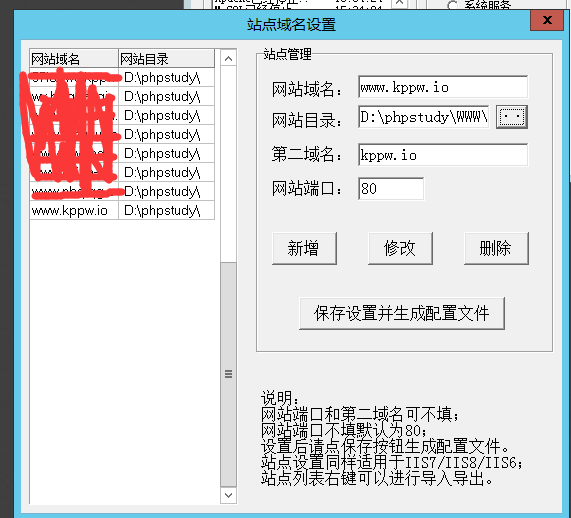Click the 新增 button to add site
The width and height of the screenshot is (571, 518).
[x=304, y=248]
